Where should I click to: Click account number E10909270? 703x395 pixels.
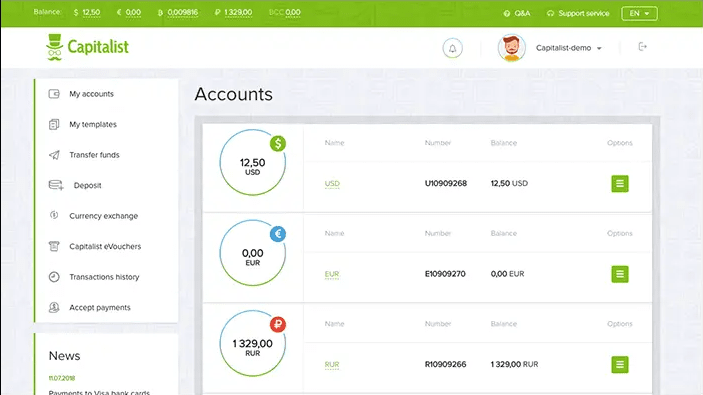click(445, 274)
